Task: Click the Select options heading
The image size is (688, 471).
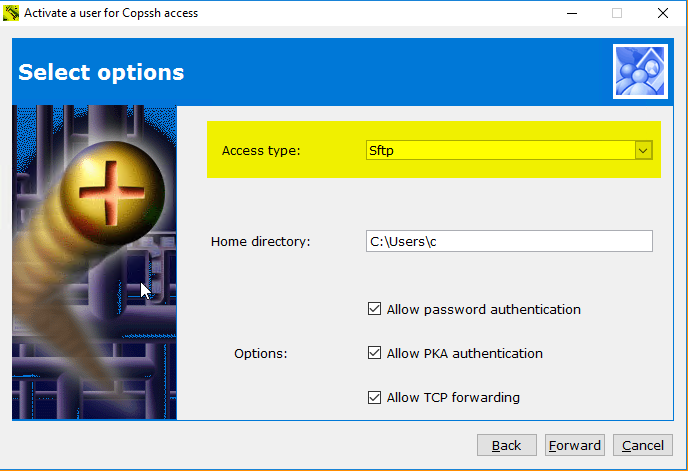Action: 101,72
